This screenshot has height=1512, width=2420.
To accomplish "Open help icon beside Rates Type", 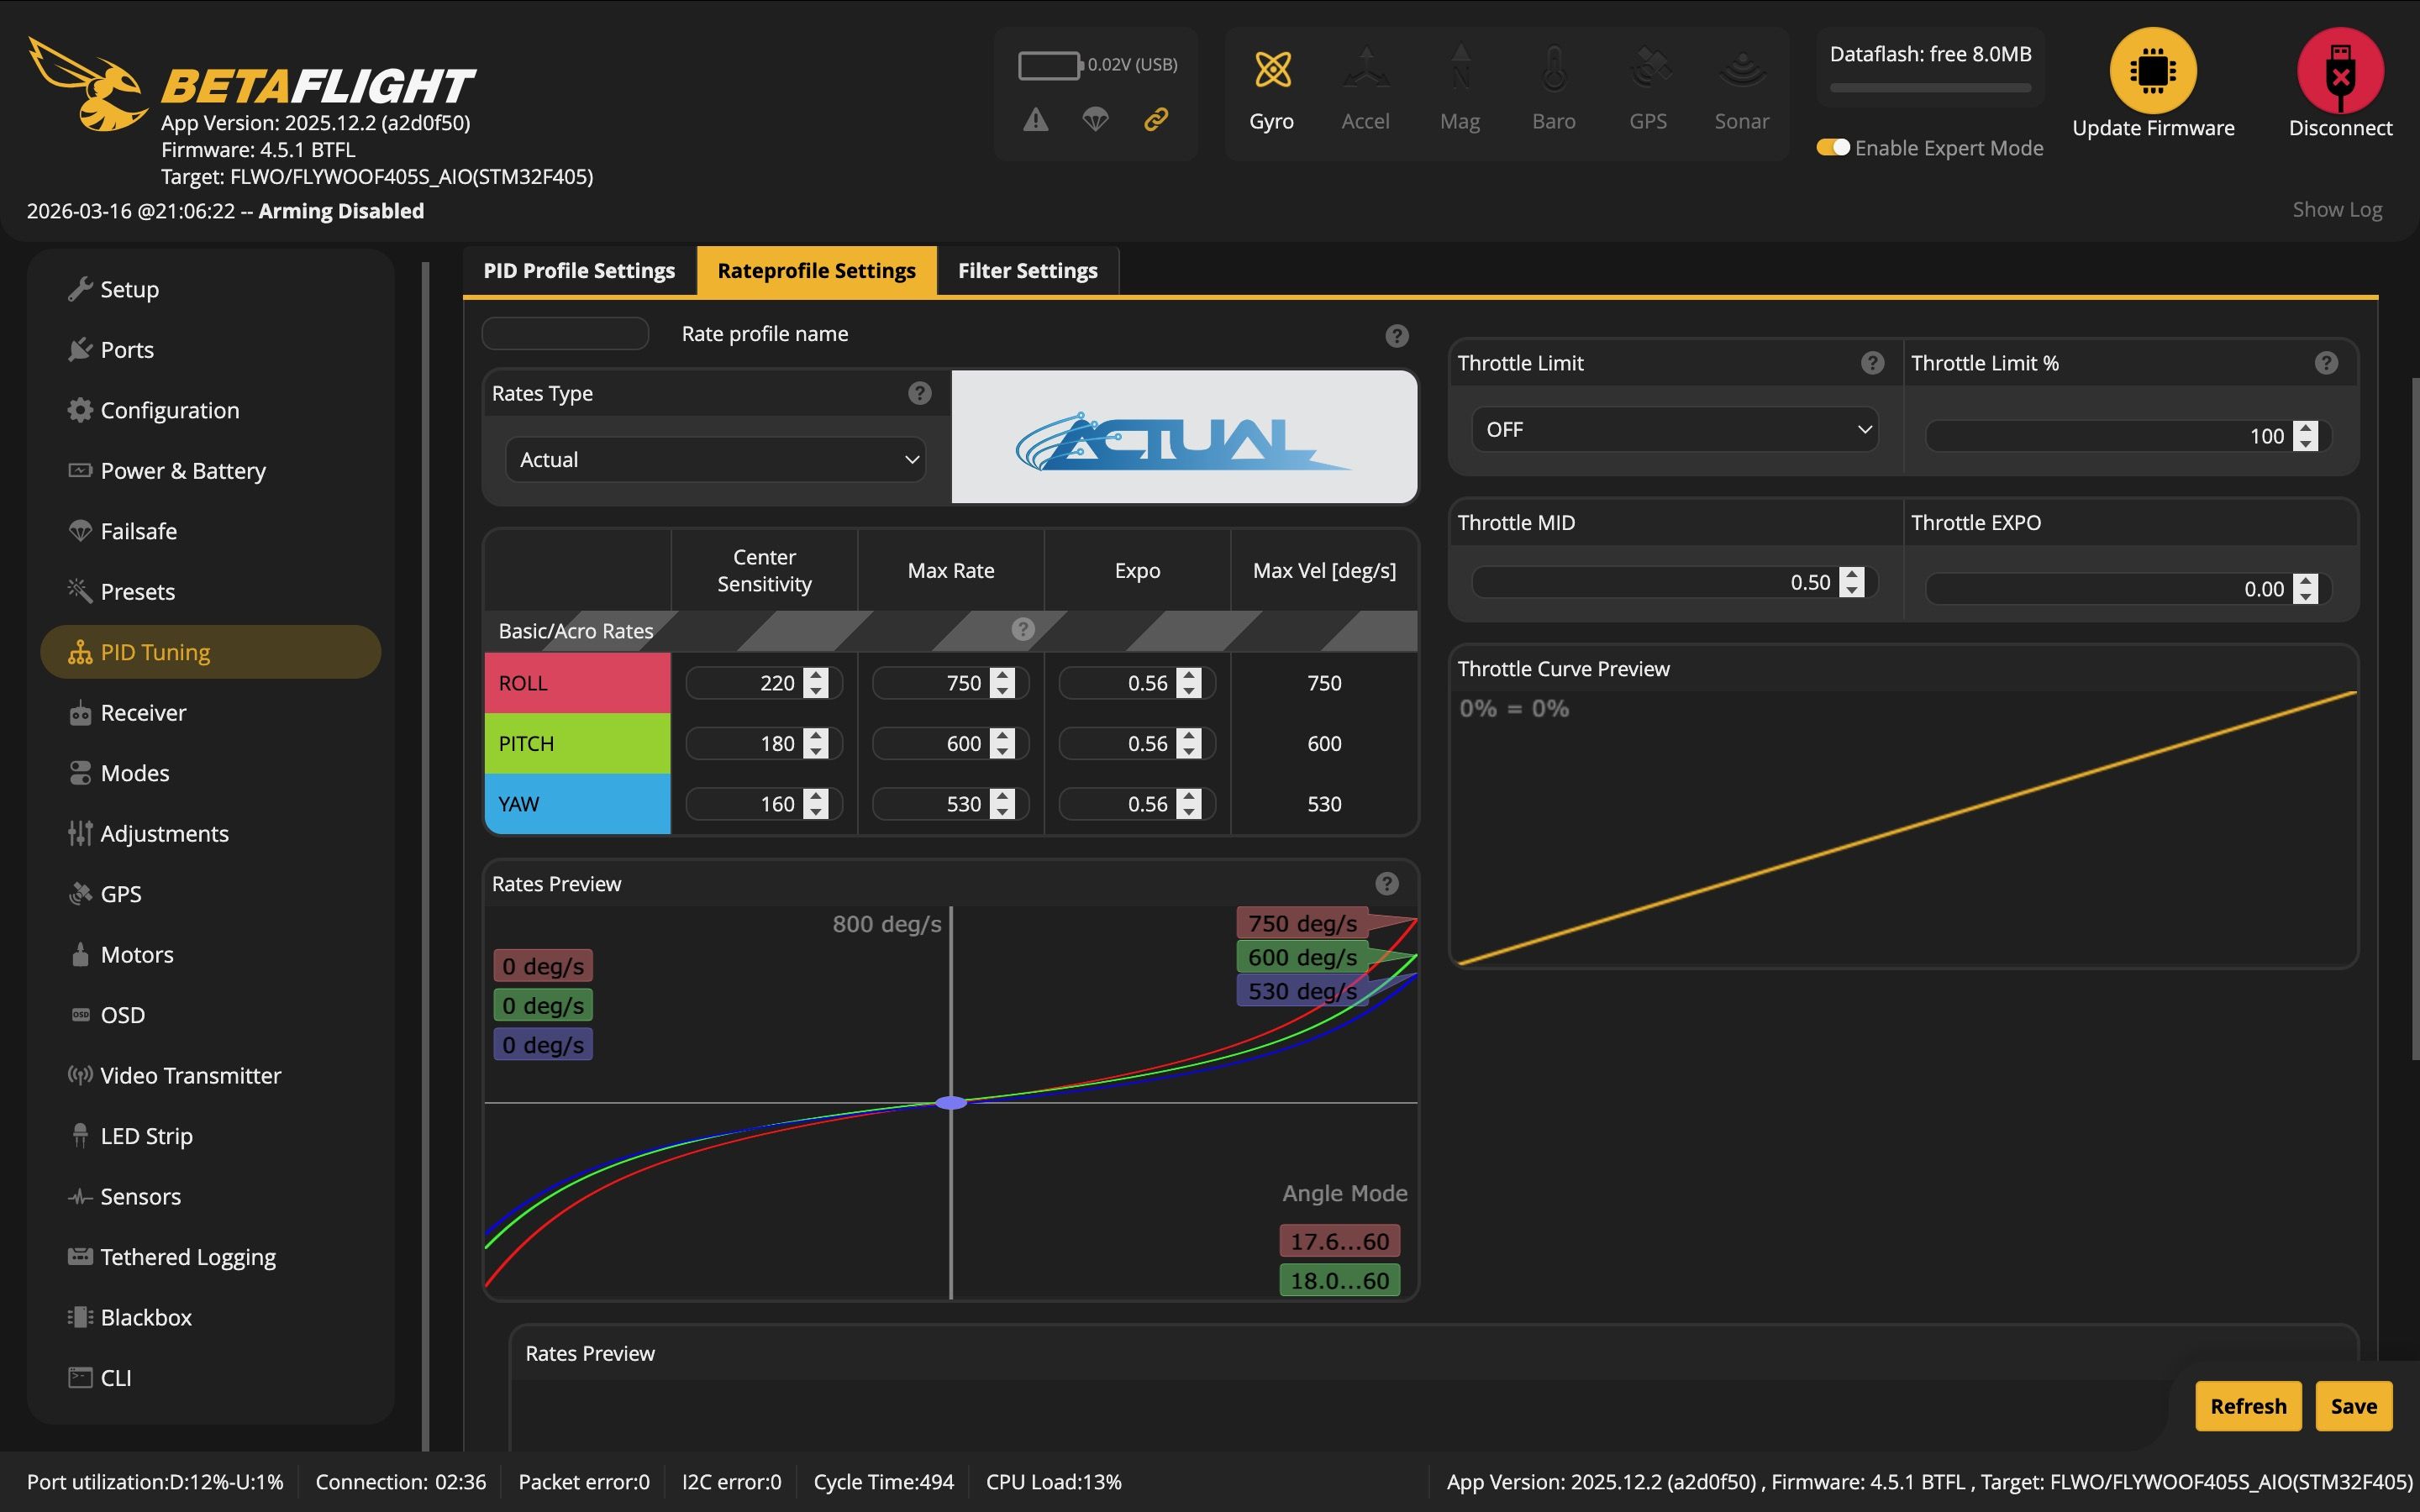I will pyautogui.click(x=919, y=393).
